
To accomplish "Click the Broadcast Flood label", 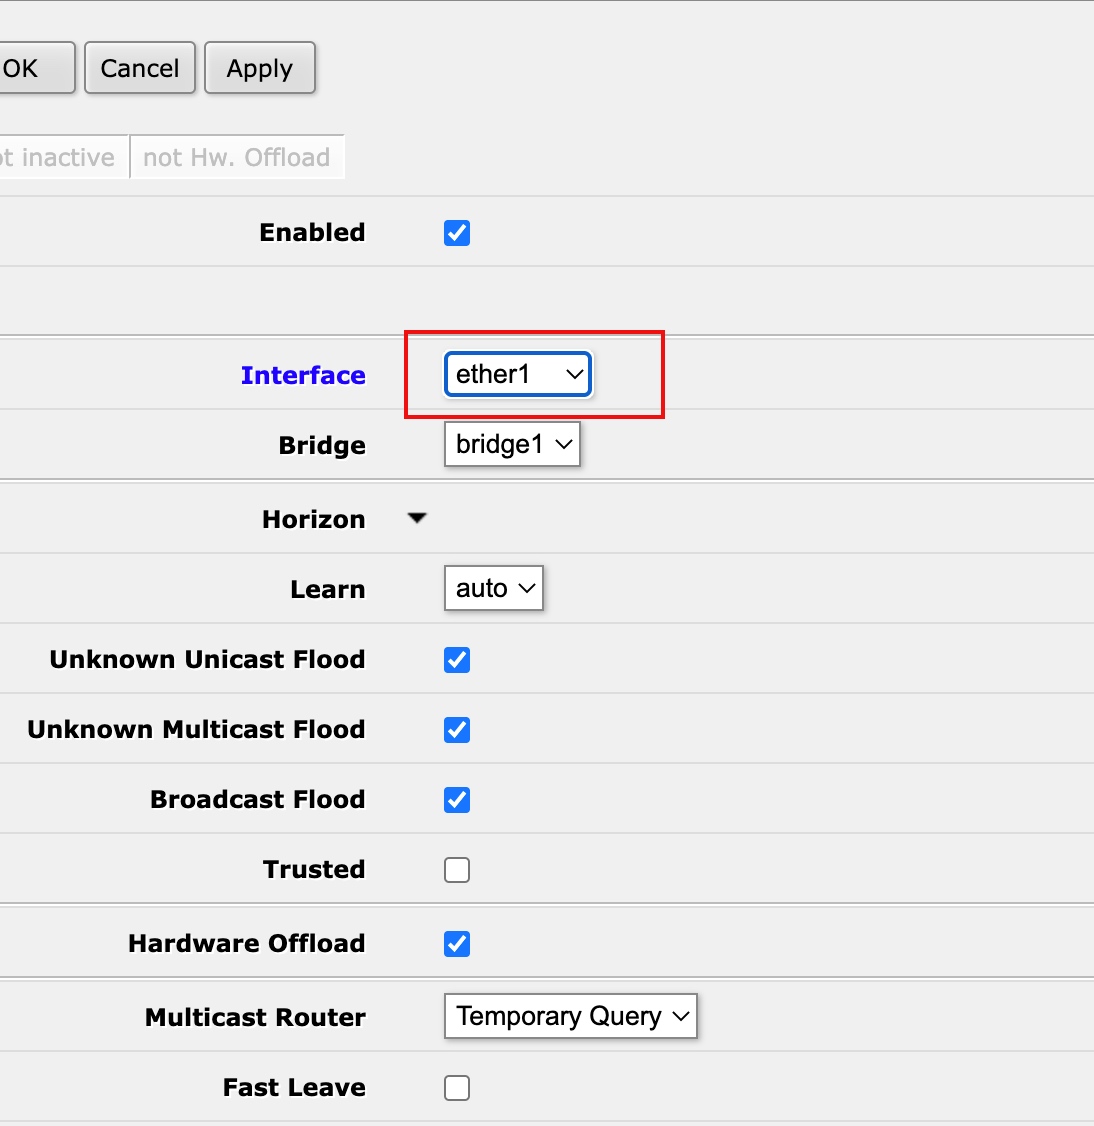I will [258, 799].
